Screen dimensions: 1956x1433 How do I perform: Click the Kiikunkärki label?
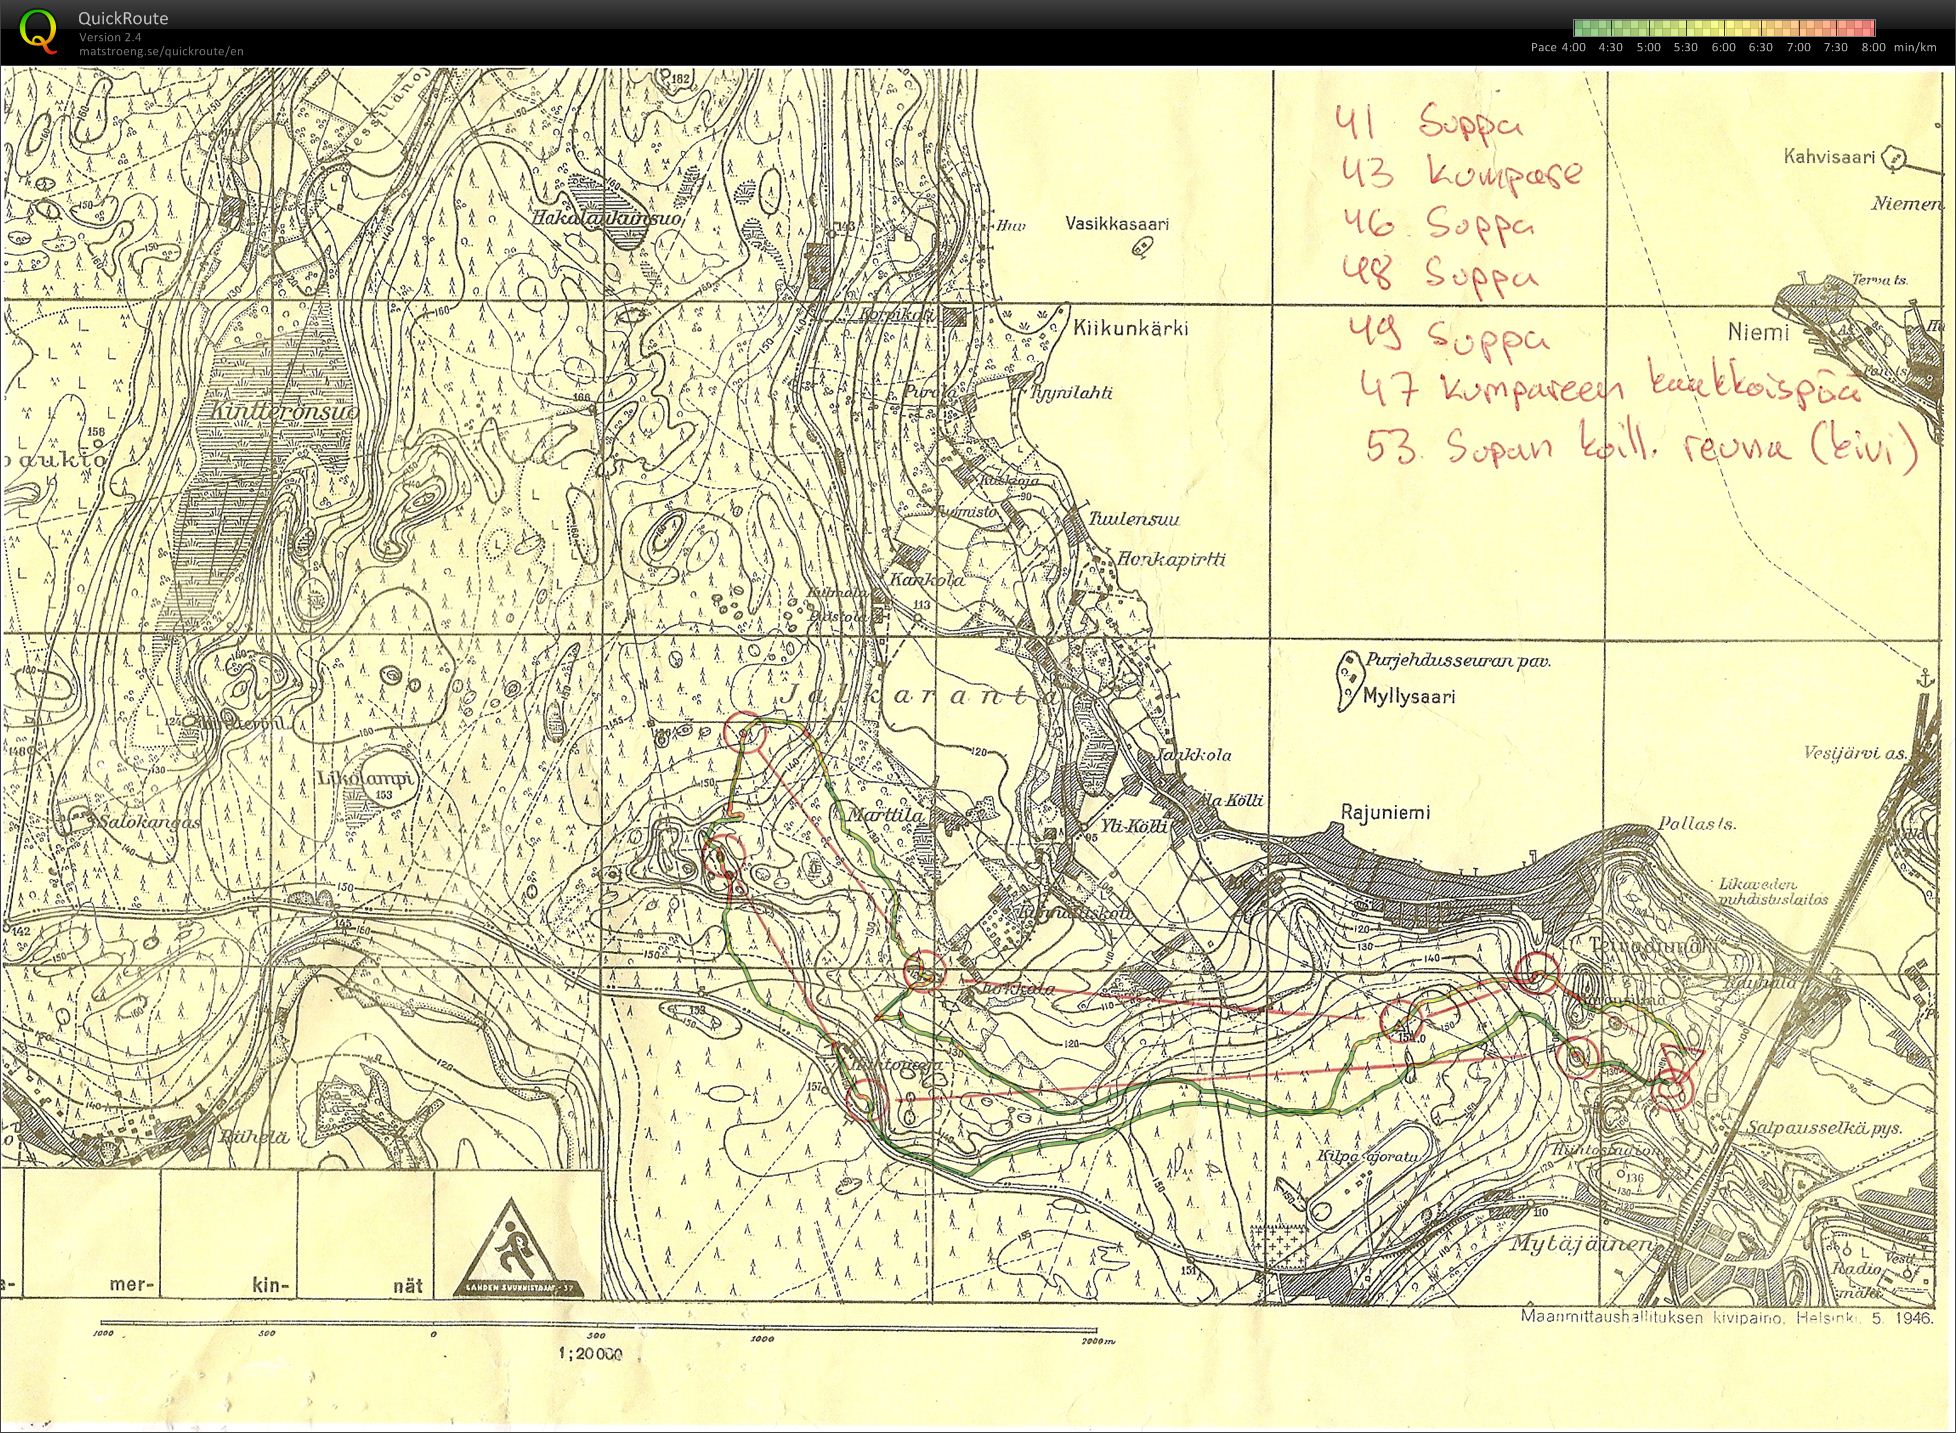[x=1130, y=327]
